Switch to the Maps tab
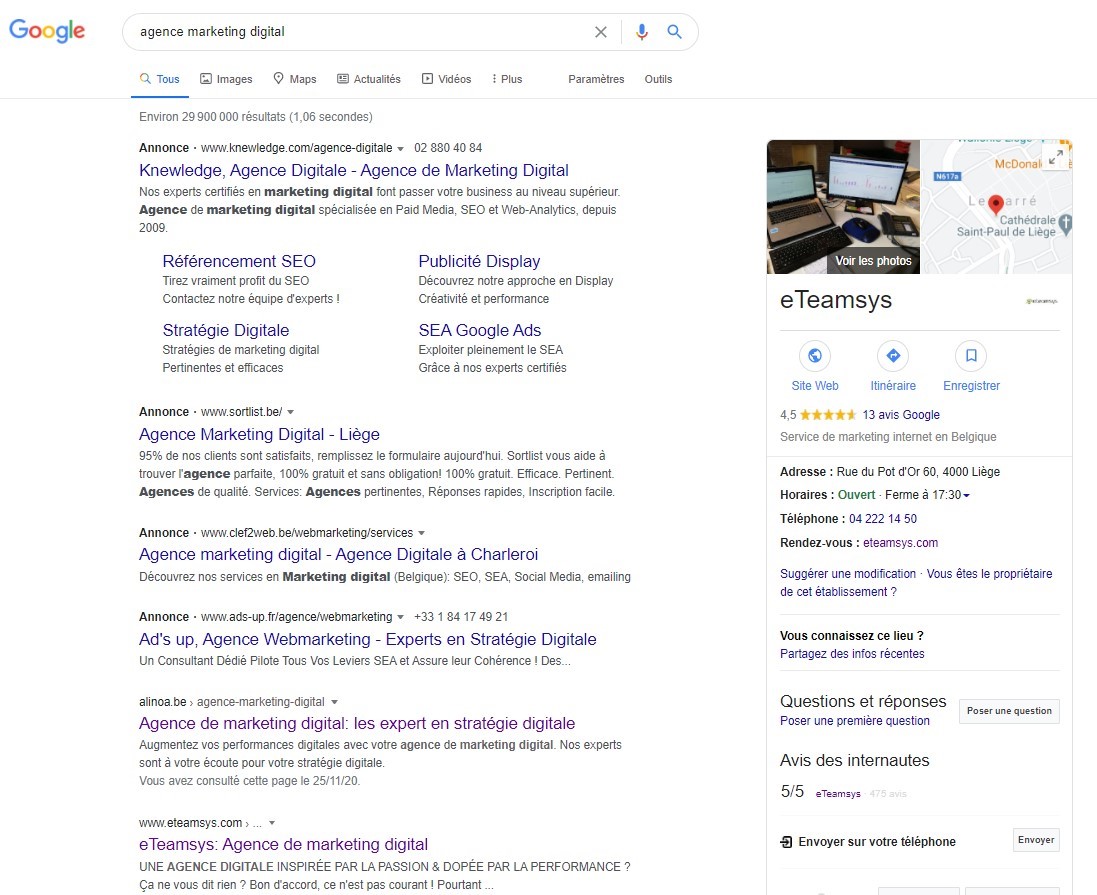 pyautogui.click(x=295, y=79)
